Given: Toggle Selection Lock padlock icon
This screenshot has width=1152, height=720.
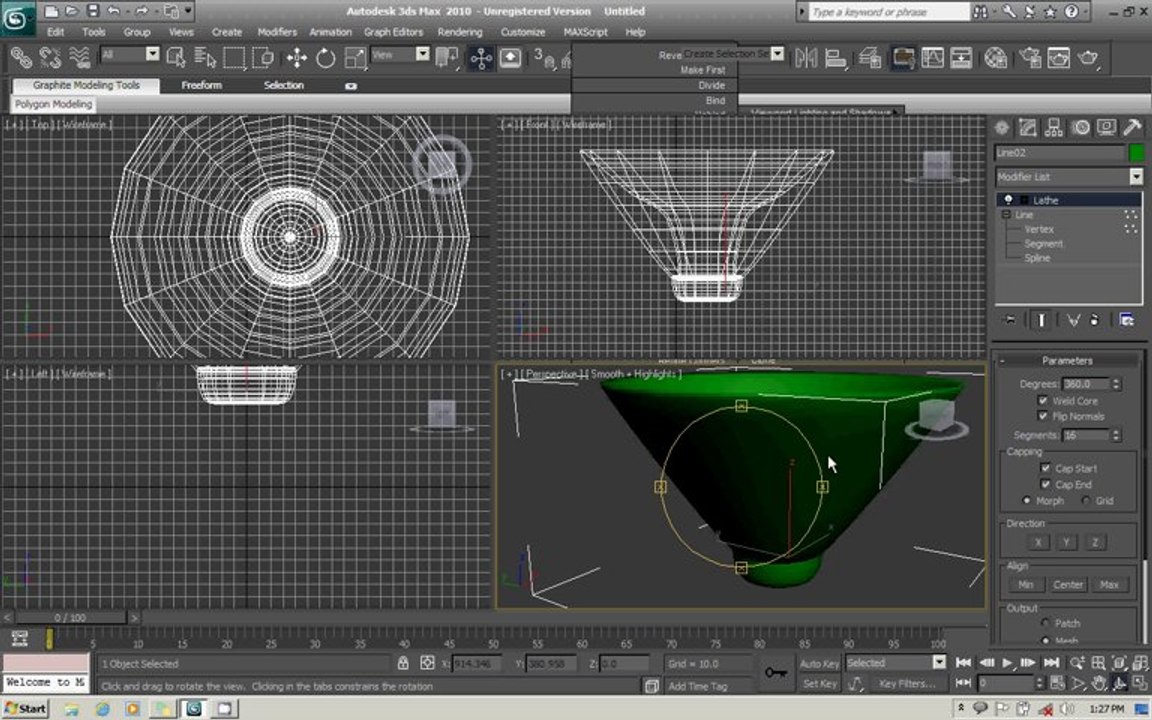Looking at the screenshot, I should (x=403, y=663).
